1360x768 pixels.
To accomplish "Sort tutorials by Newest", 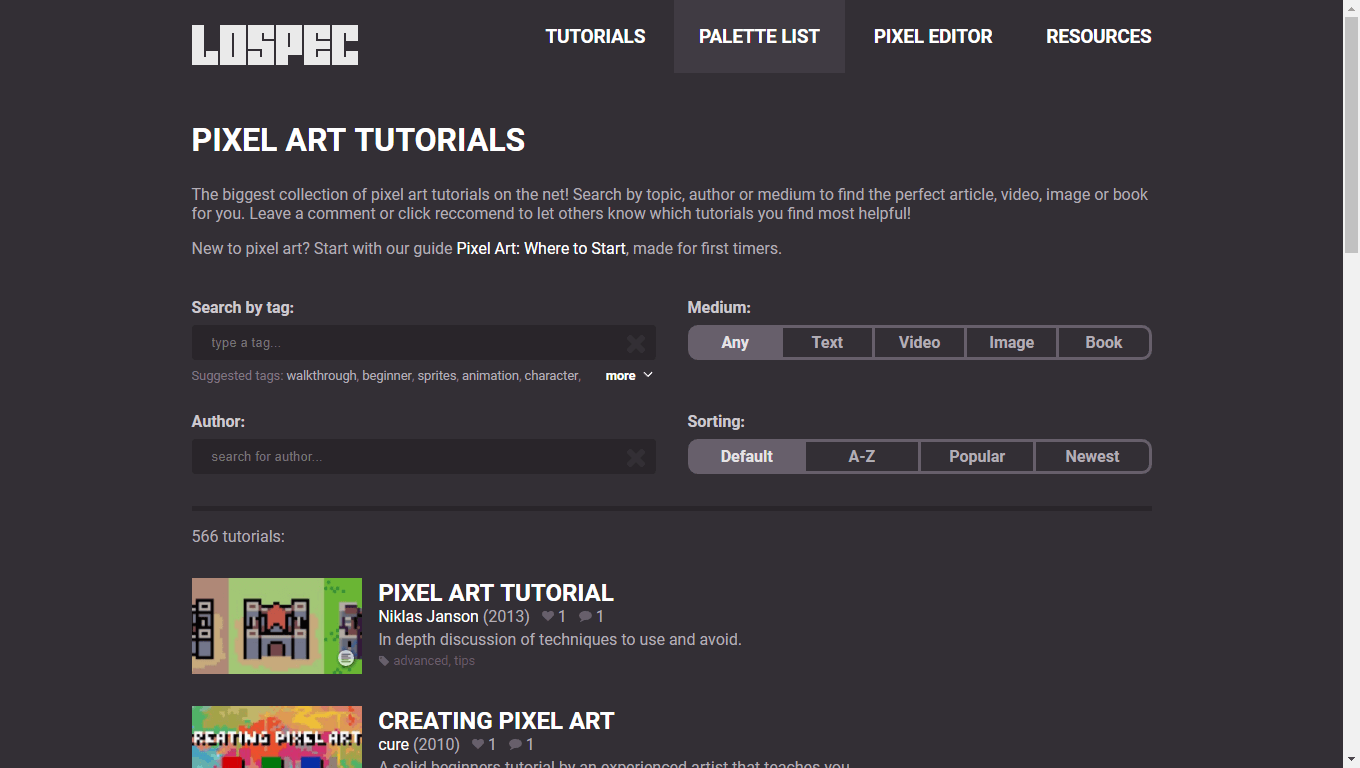I will pos(1092,456).
